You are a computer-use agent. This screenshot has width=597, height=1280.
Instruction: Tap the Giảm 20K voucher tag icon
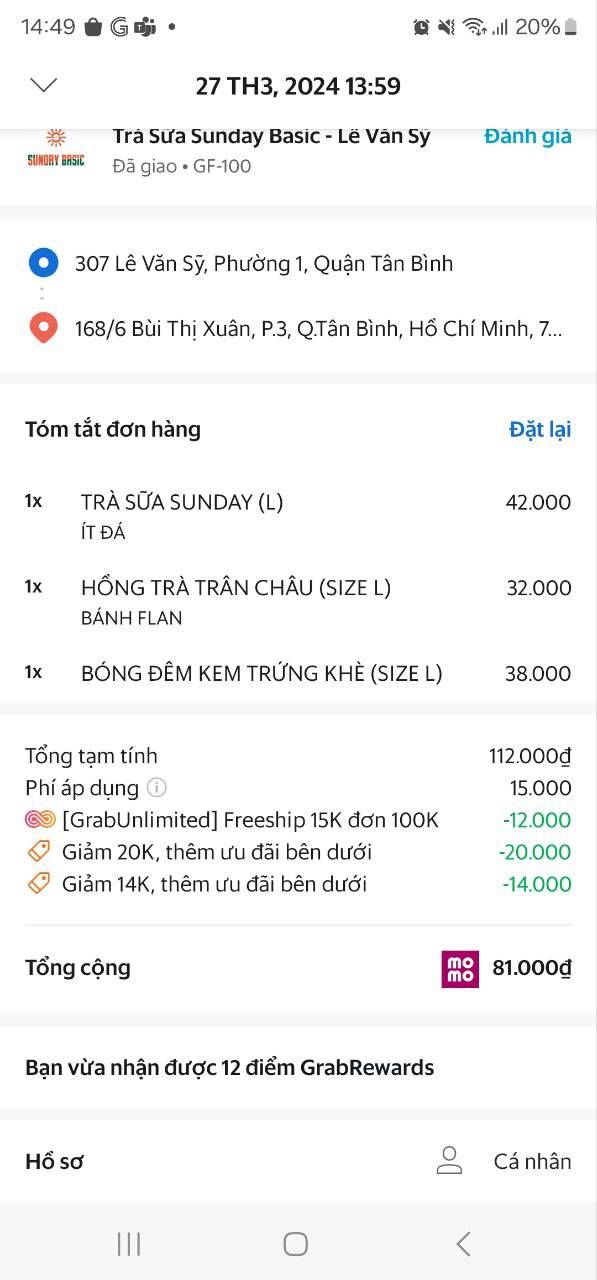click(x=38, y=852)
